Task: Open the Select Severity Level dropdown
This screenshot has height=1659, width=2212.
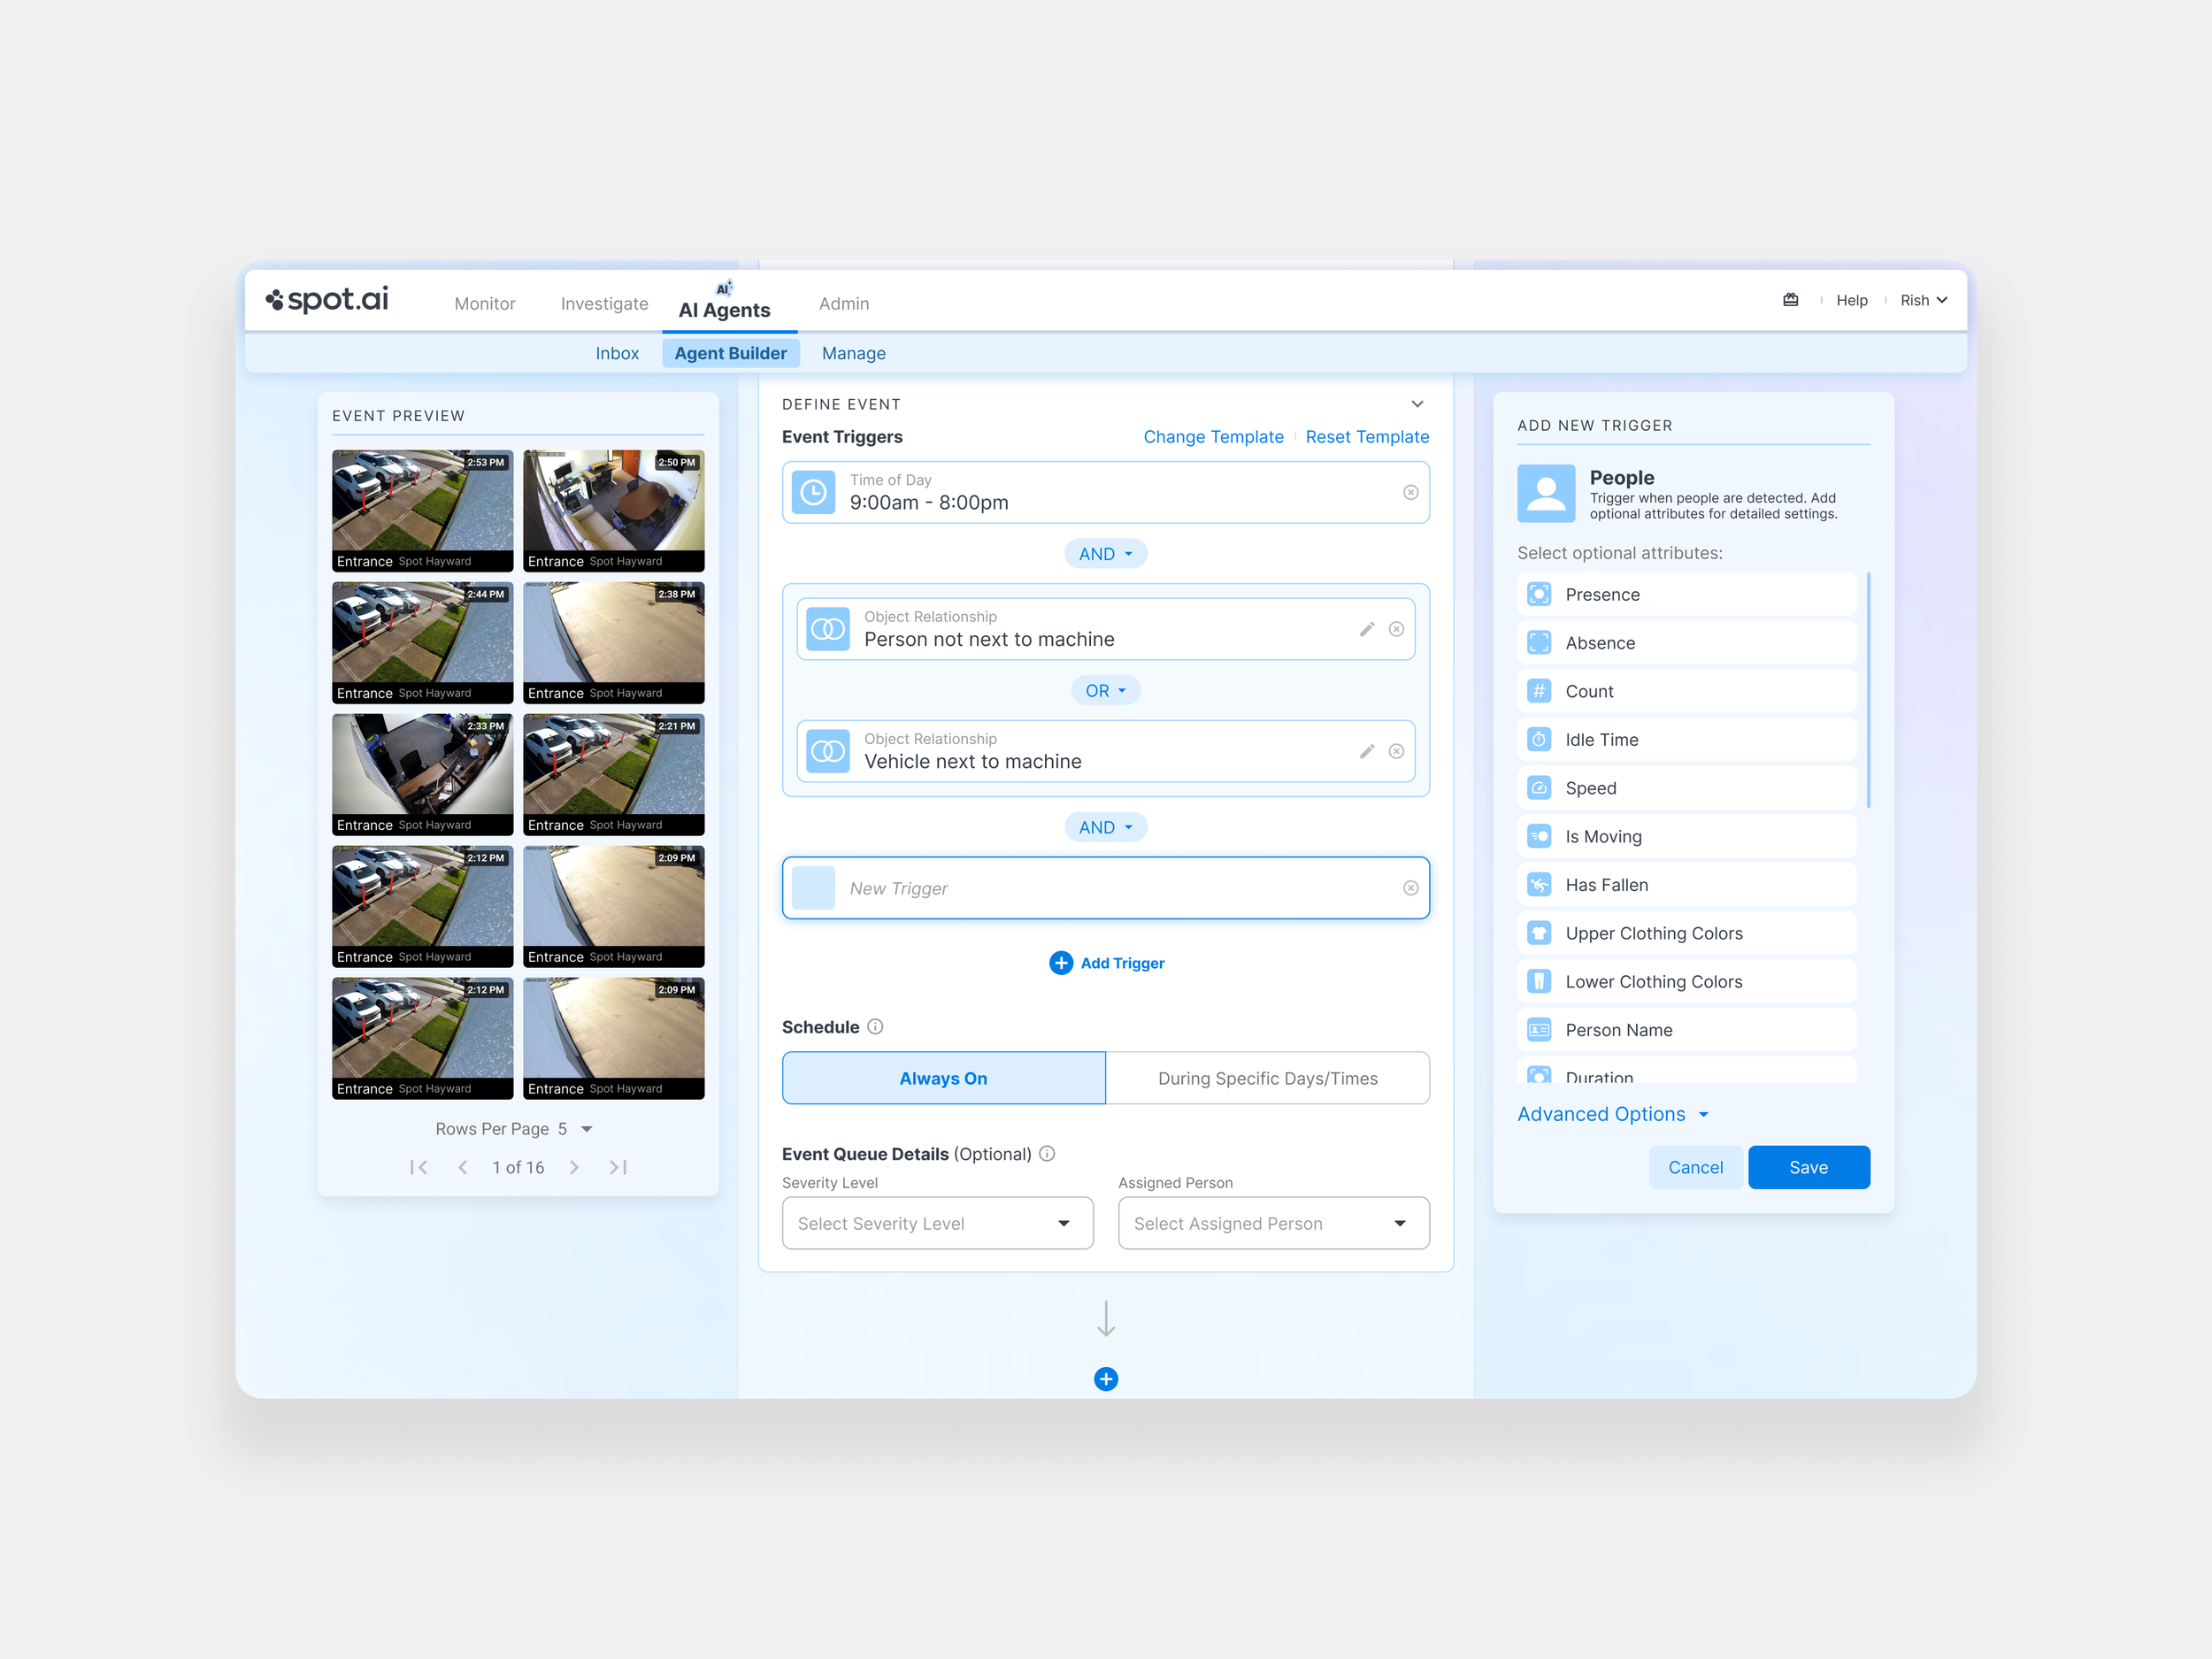Action: point(937,1223)
